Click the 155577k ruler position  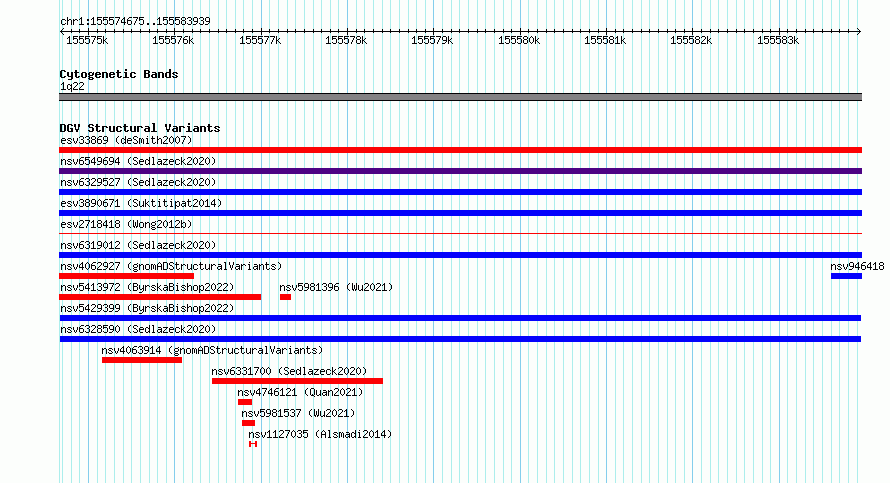click(260, 40)
